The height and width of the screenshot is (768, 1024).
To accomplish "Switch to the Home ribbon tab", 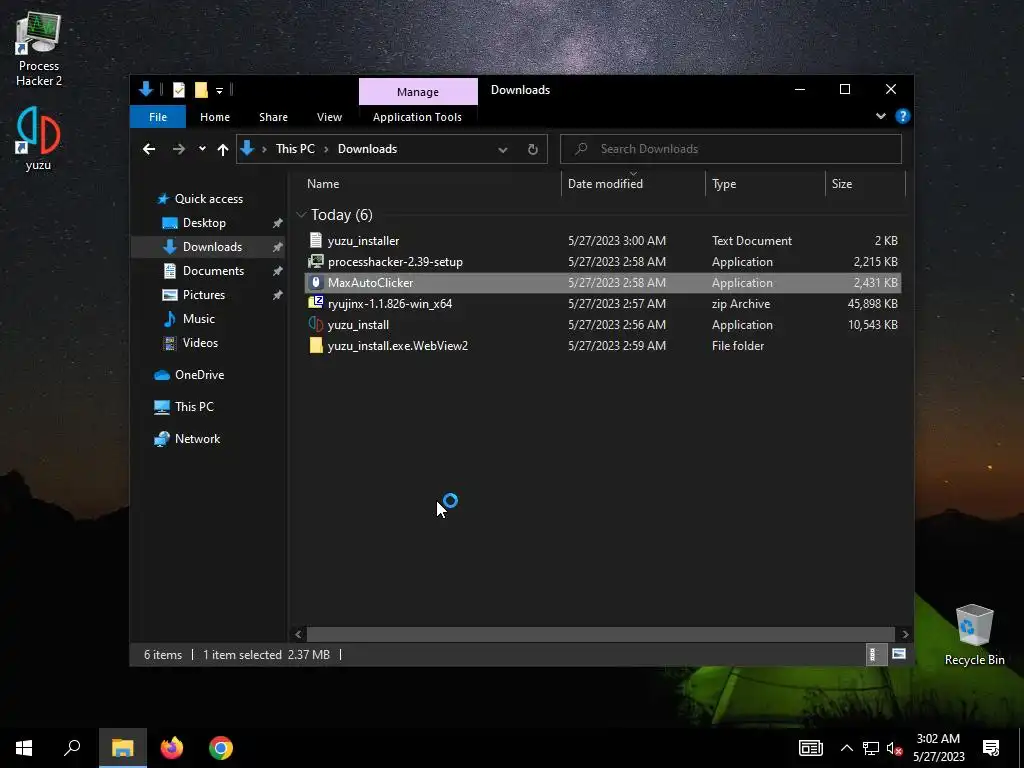I will pyautogui.click(x=215, y=117).
